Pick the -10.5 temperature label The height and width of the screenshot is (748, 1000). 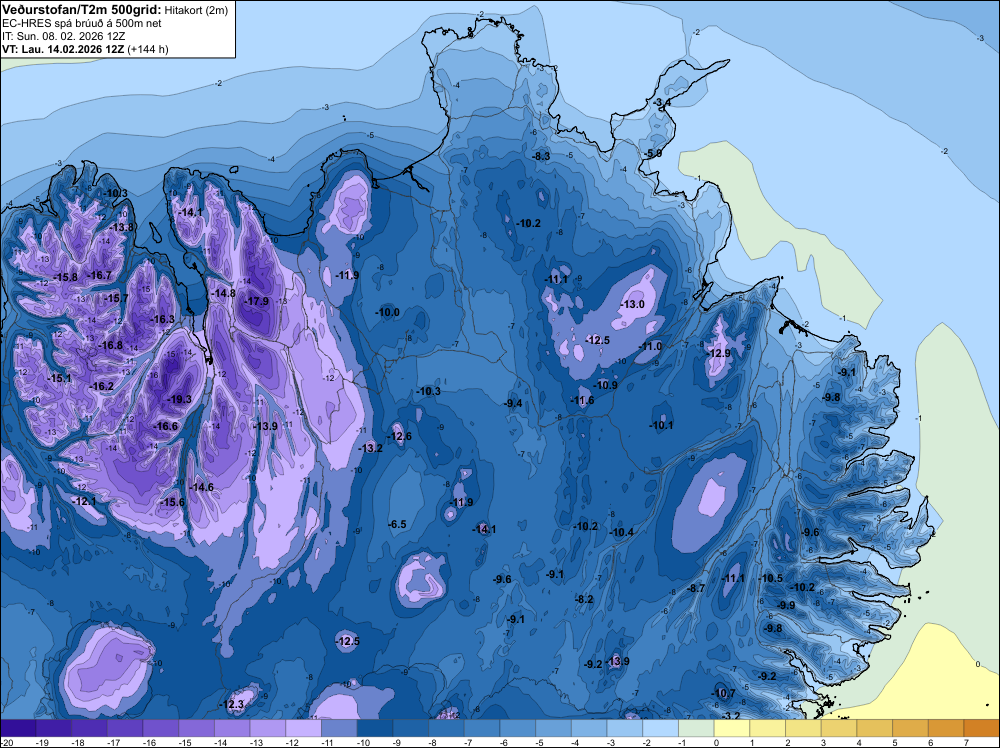[x=771, y=578]
